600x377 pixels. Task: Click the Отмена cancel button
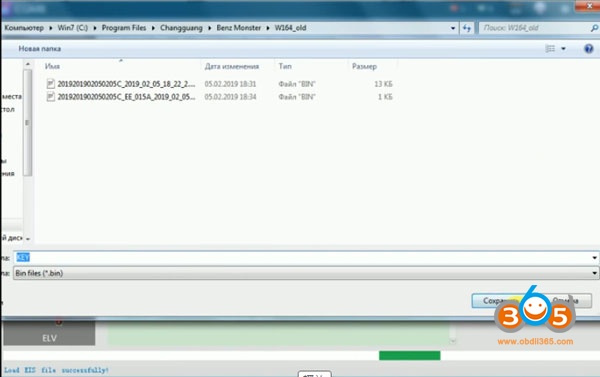click(565, 301)
